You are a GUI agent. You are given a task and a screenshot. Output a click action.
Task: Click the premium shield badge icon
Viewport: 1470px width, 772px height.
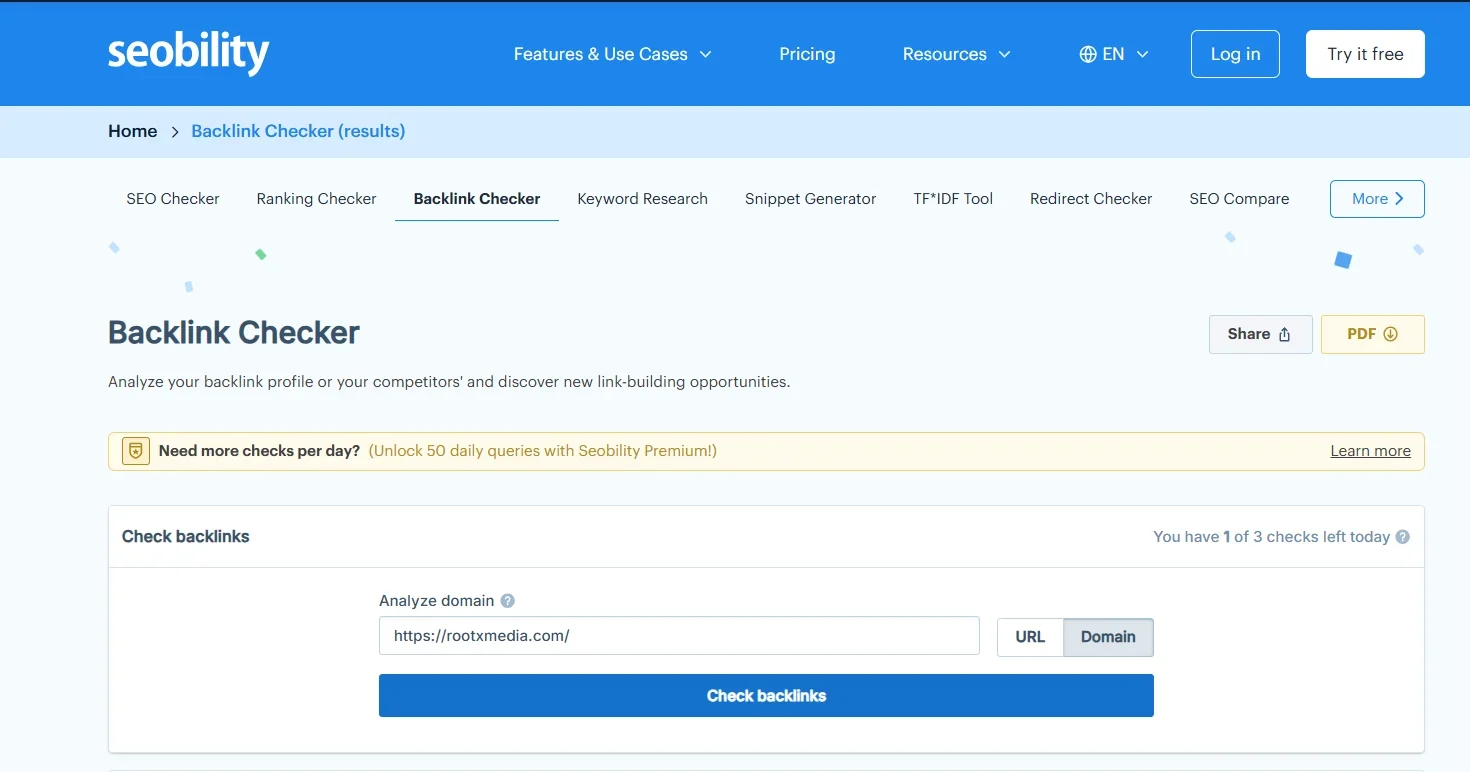pos(136,451)
